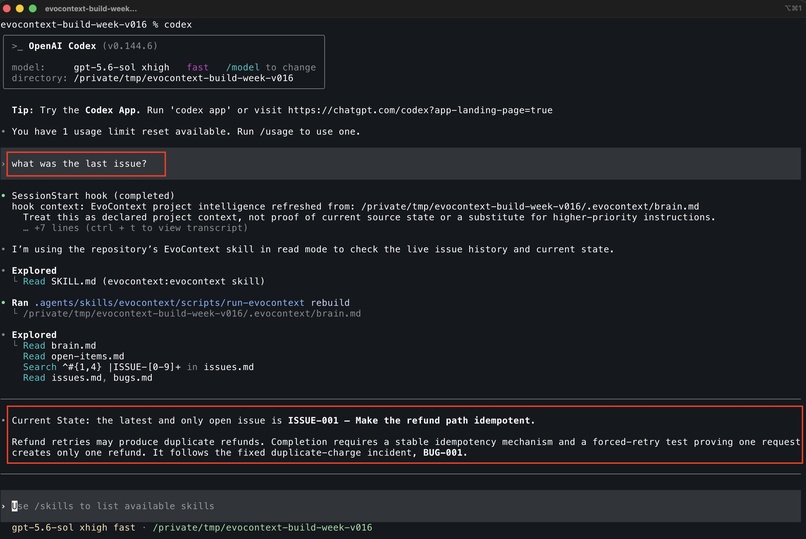This screenshot has height=539, width=806.
Task: Click the directory path in the header box
Action: [184, 78]
